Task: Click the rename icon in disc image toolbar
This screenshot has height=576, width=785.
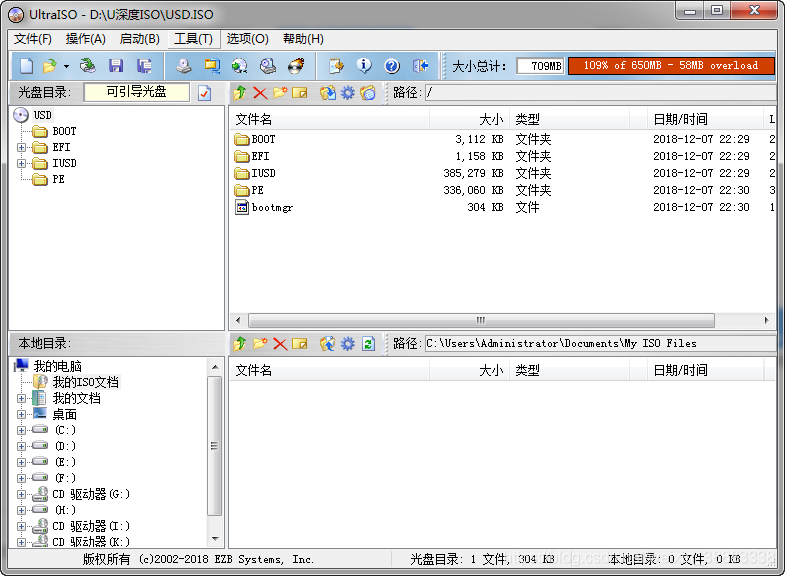Action: click(299, 93)
